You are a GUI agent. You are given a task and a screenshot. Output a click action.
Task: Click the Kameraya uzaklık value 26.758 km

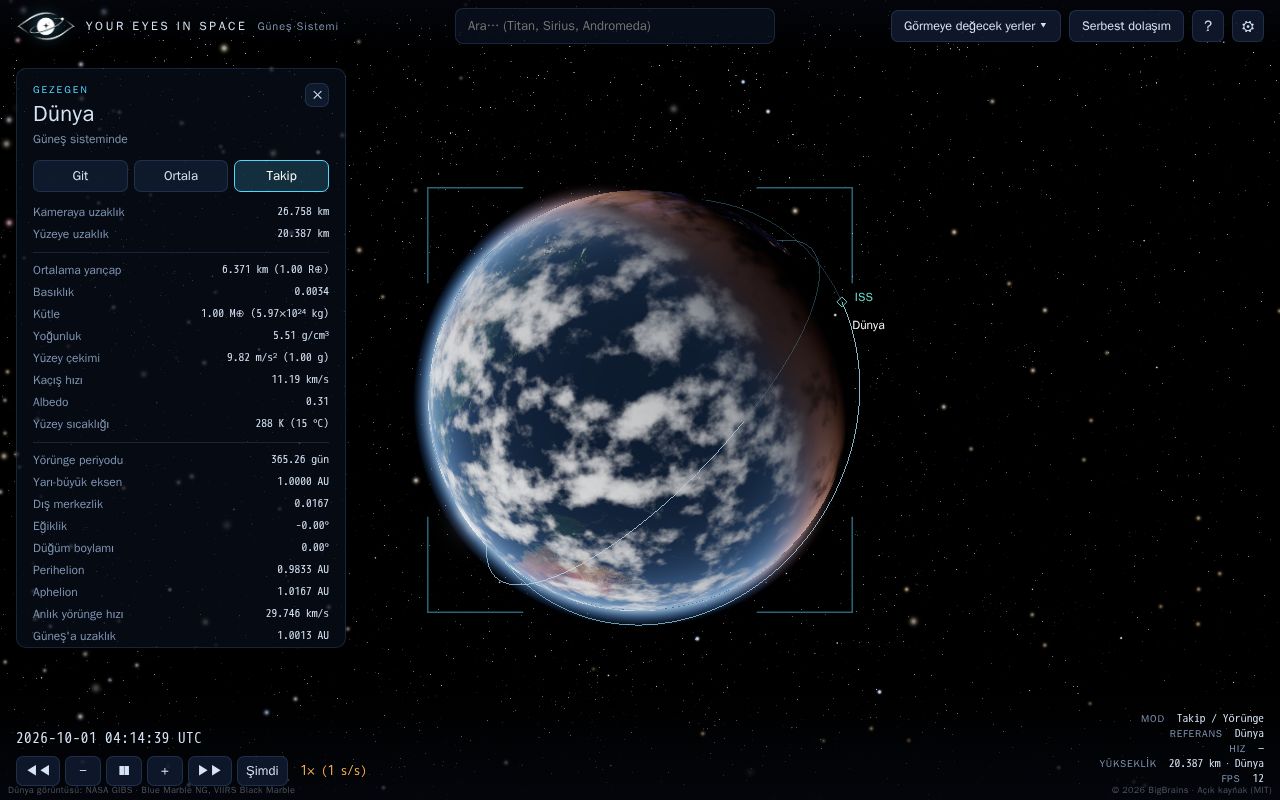[303, 212]
